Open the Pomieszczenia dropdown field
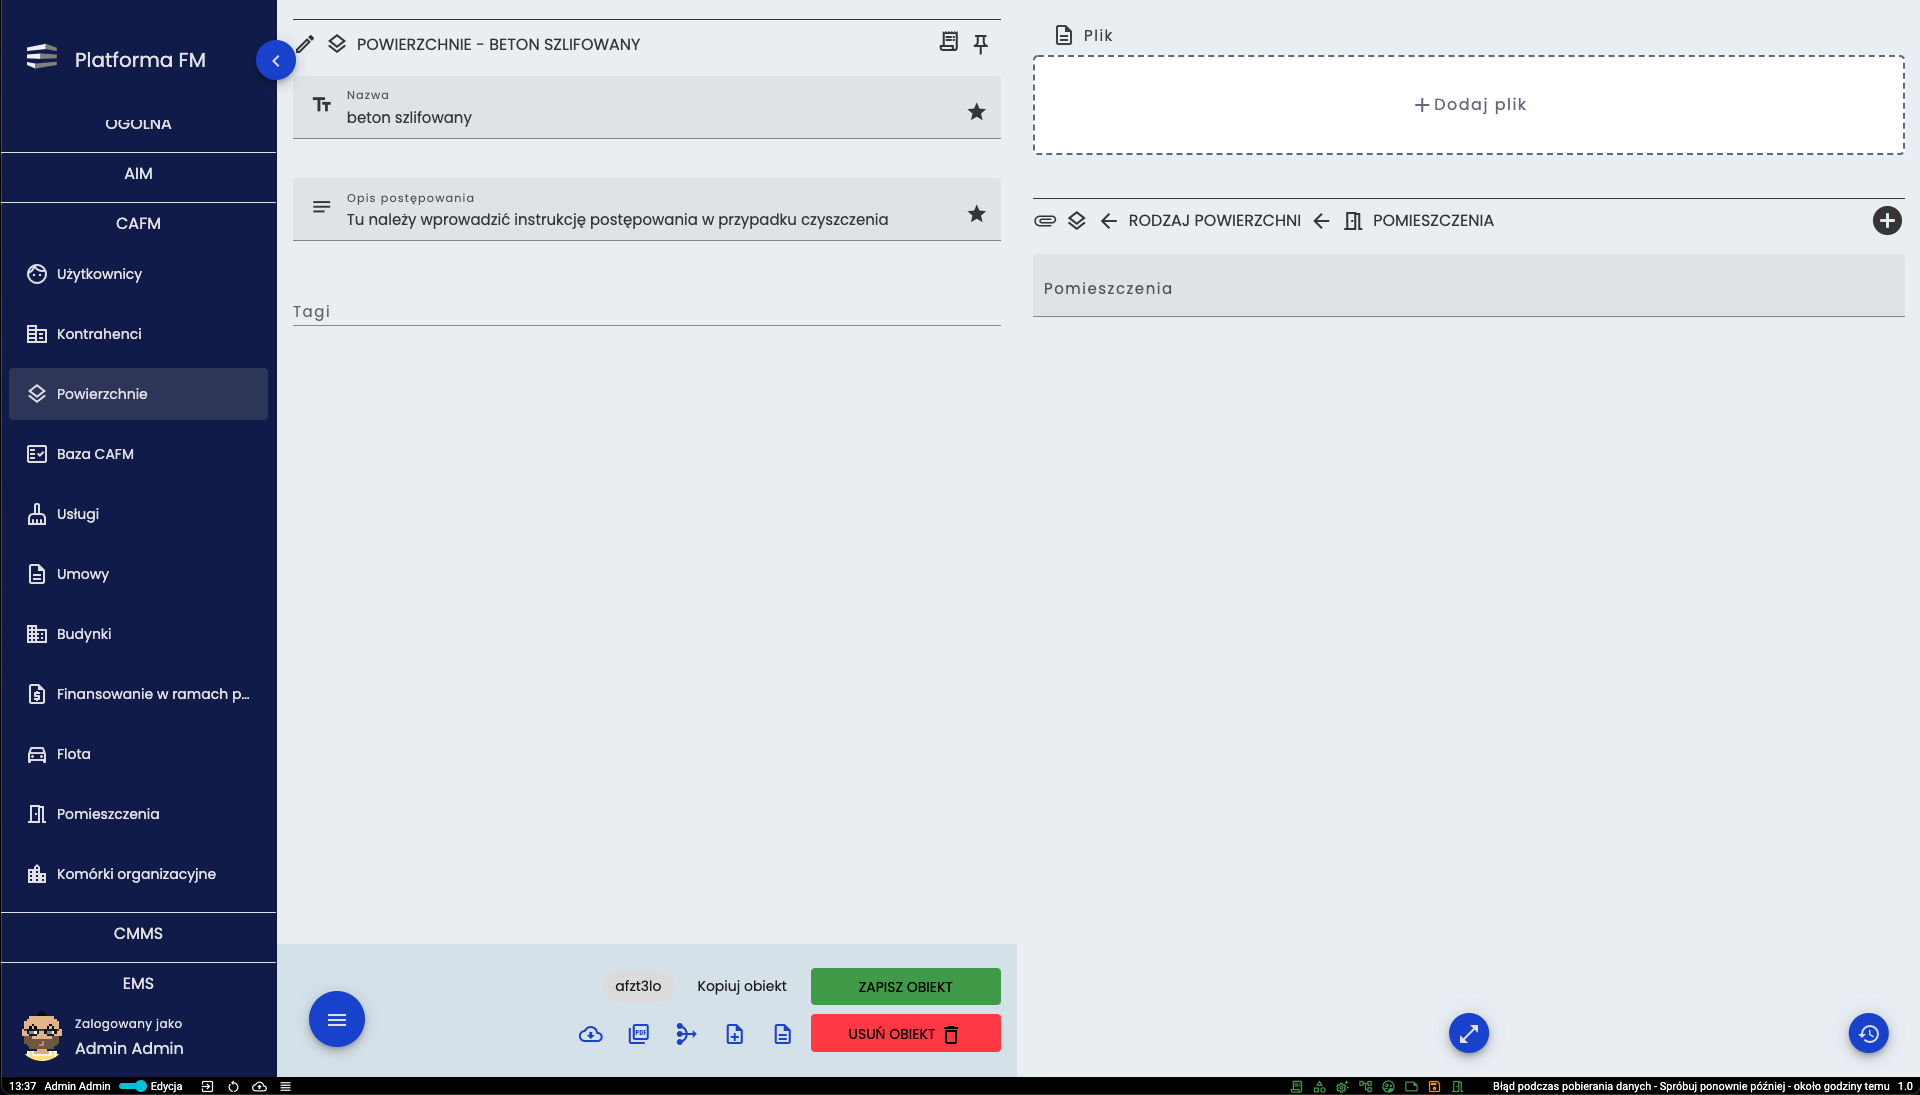The image size is (1920, 1095). coord(1468,286)
